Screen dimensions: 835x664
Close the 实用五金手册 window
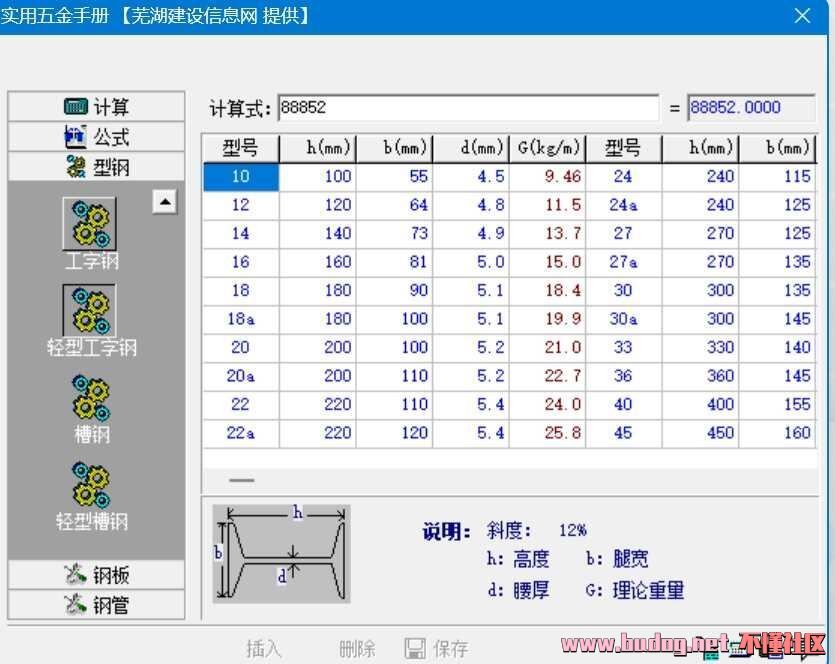[x=802, y=16]
